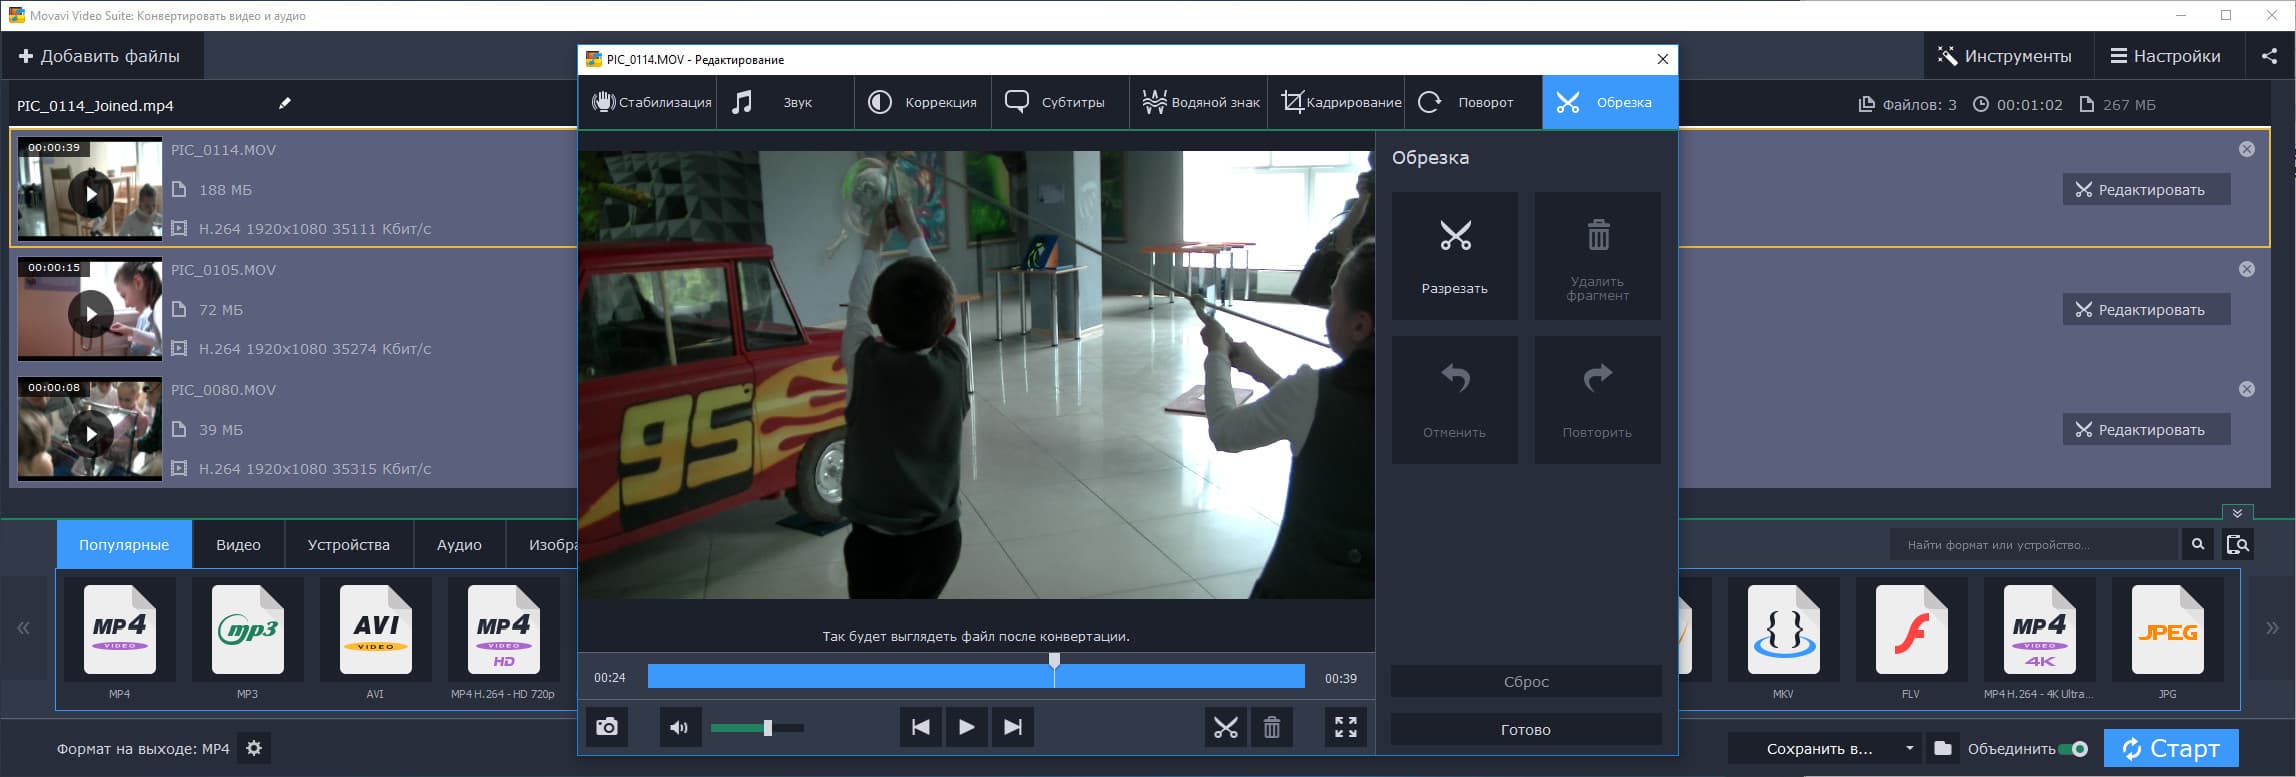
Task: Click the trash icon in playback bar
Action: coord(1271,727)
